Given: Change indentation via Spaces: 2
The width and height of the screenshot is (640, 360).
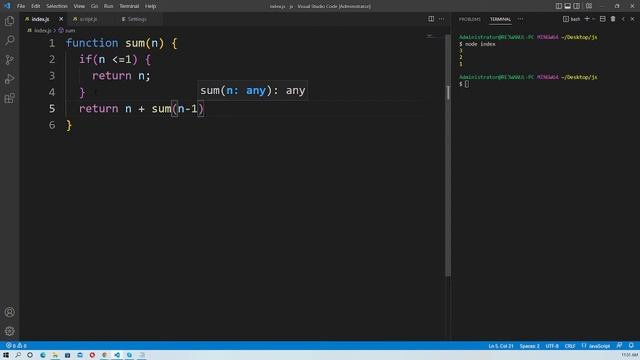Looking at the screenshot, I should click(529, 346).
